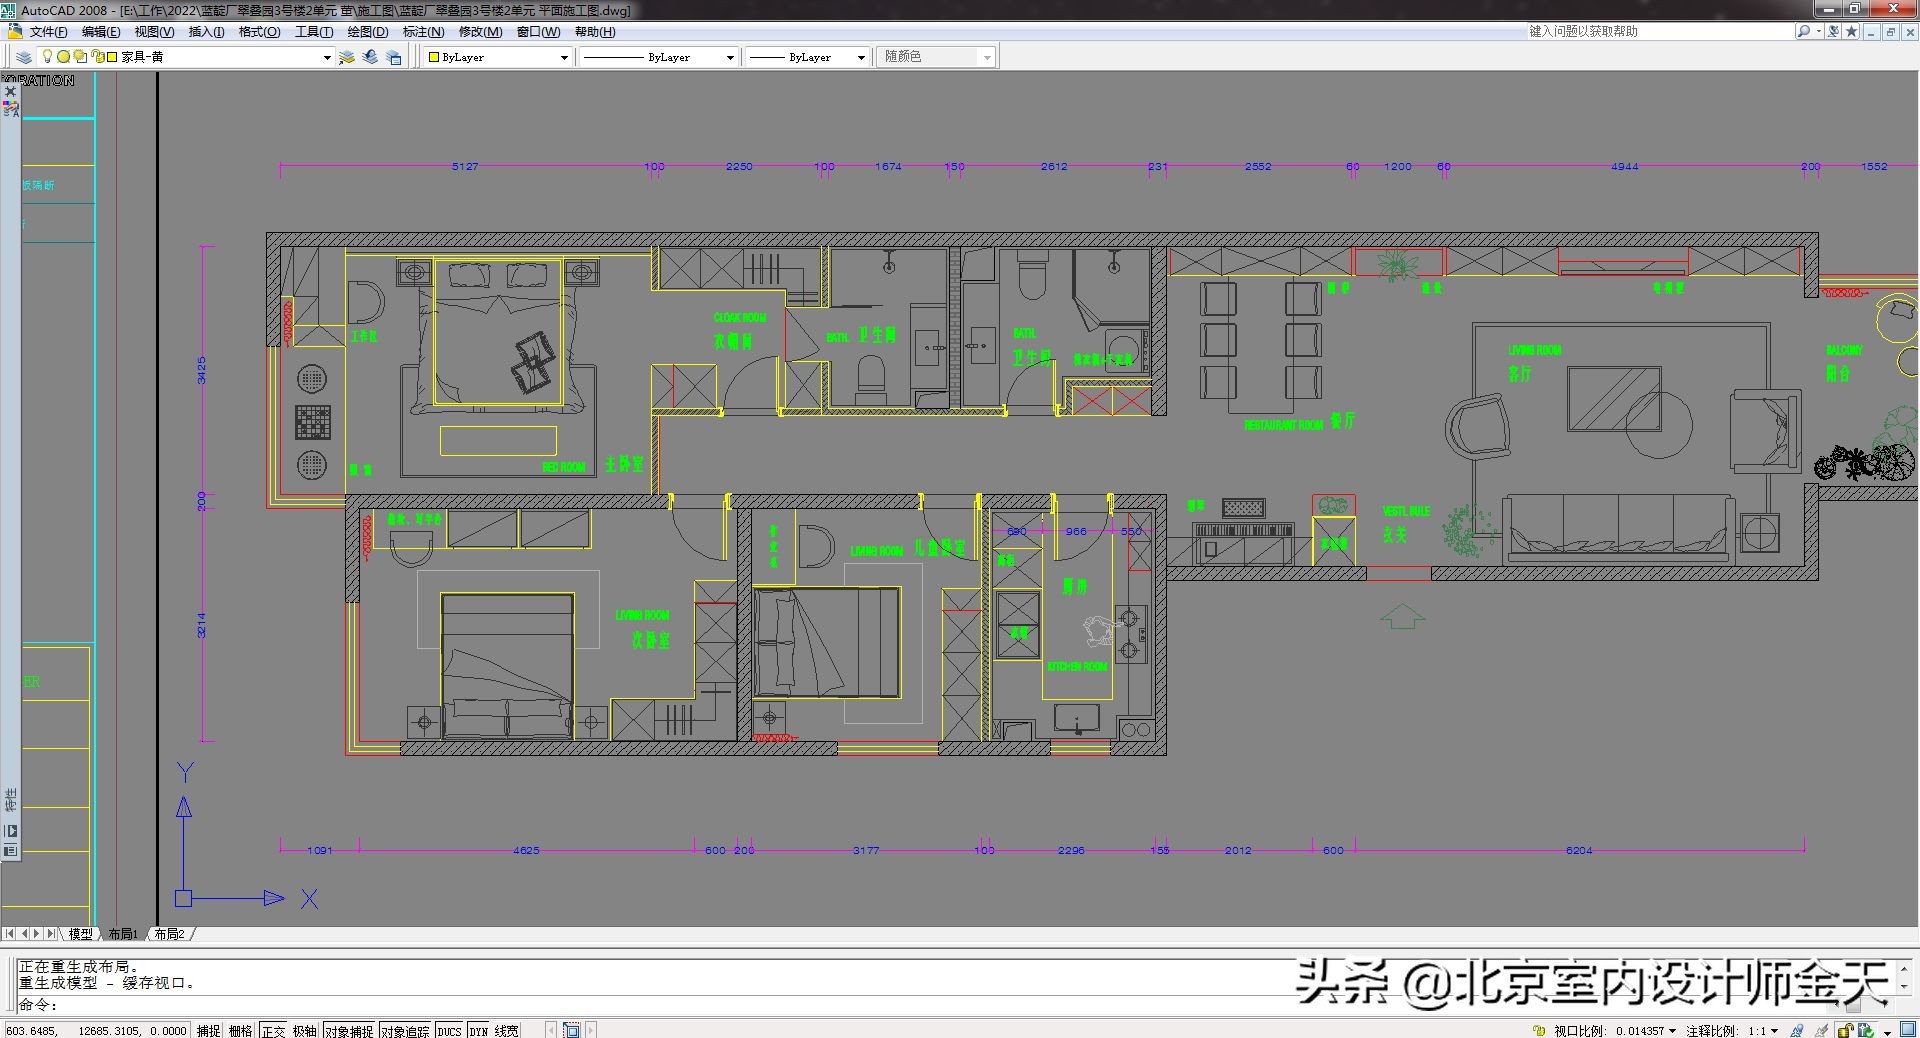1920x1038 pixels.
Task: Open the 视口比例 viewport scale dropdown
Action: click(x=1671, y=1031)
